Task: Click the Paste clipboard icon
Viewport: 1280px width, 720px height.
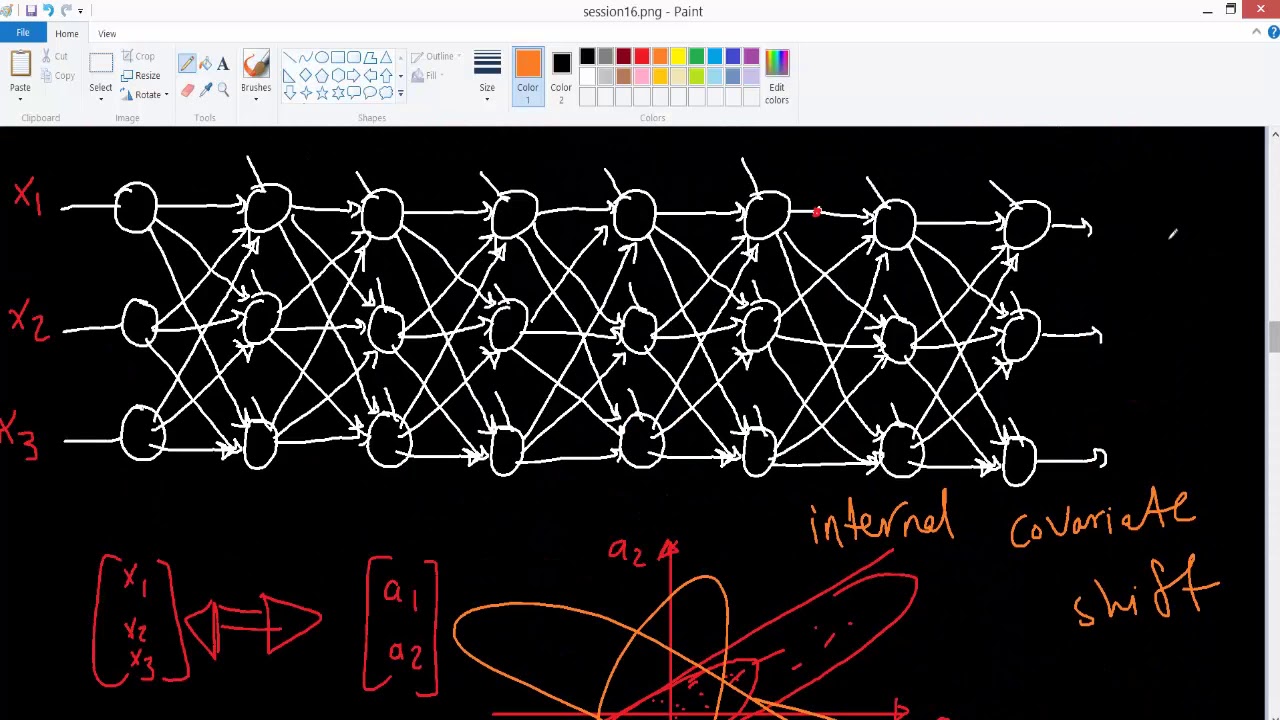Action: 20,65
